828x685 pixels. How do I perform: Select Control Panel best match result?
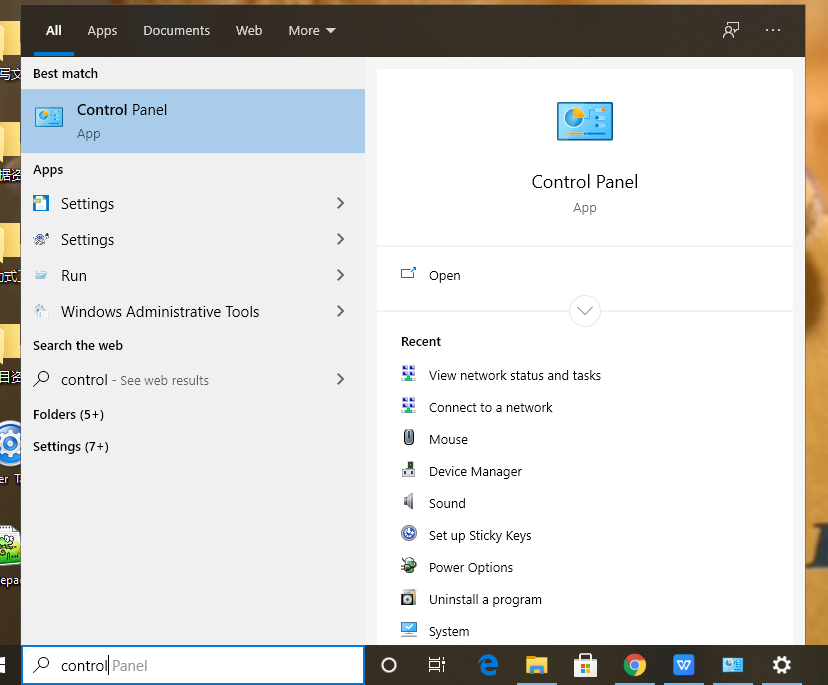coord(193,121)
